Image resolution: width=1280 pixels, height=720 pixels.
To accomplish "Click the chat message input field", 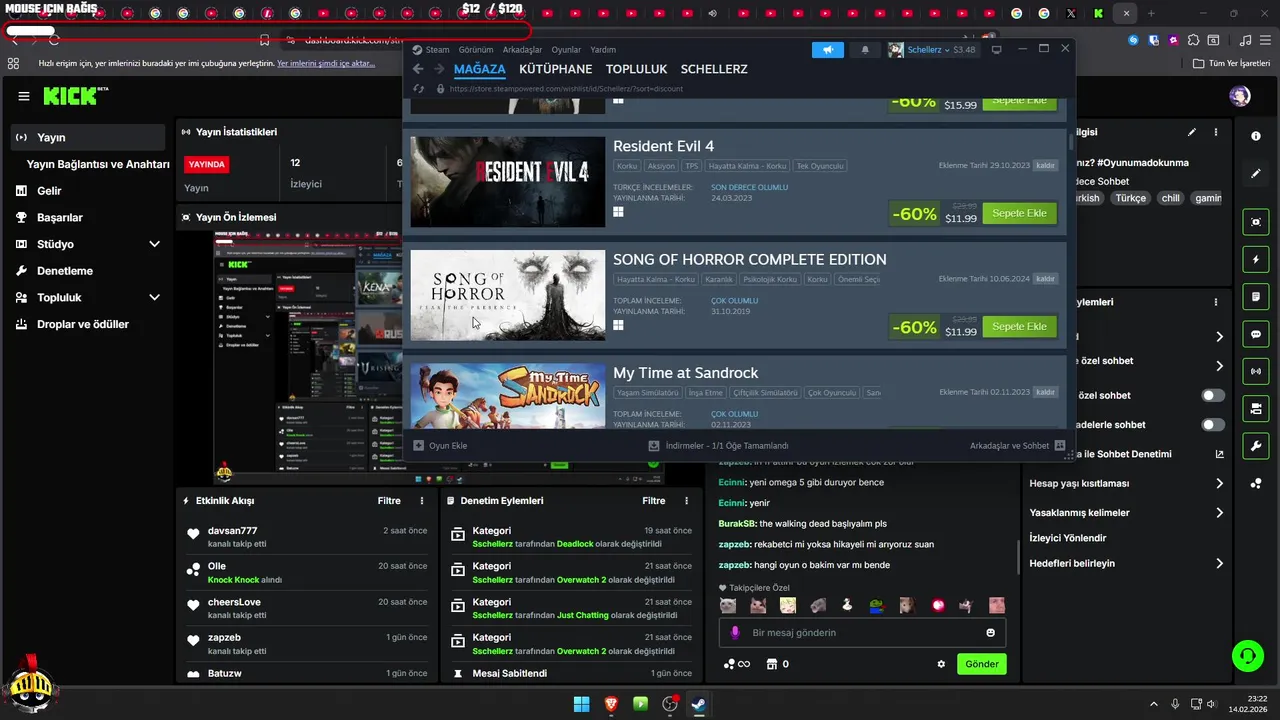I will (x=862, y=633).
